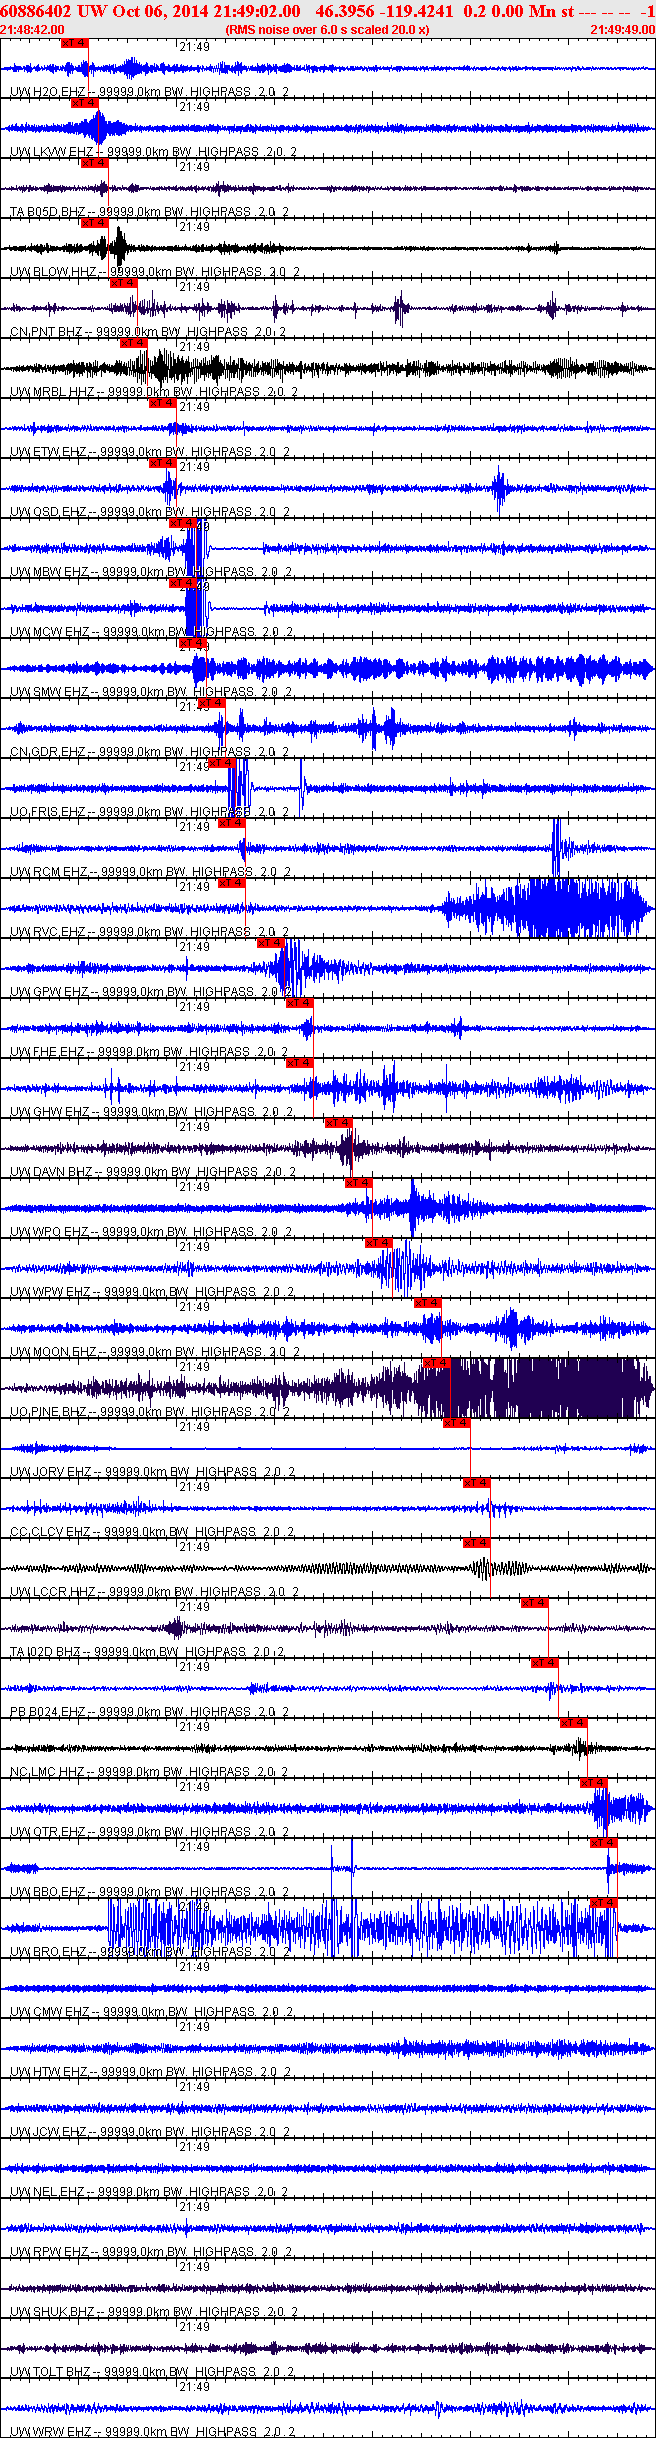
Task: Select the UW.MBW.EHZ station label
Action: 151,572
